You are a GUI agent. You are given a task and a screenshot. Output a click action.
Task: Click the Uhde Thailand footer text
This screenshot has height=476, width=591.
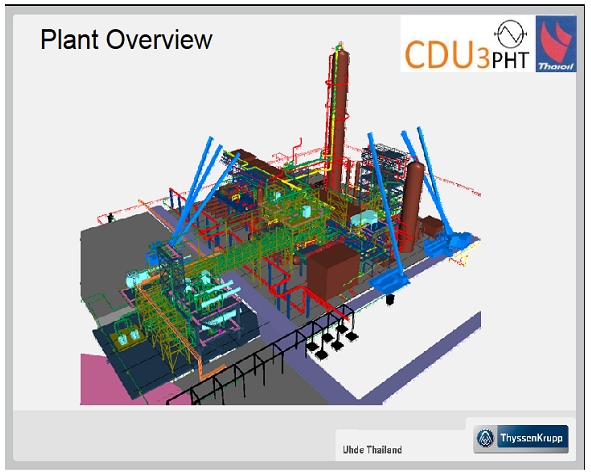click(x=372, y=450)
